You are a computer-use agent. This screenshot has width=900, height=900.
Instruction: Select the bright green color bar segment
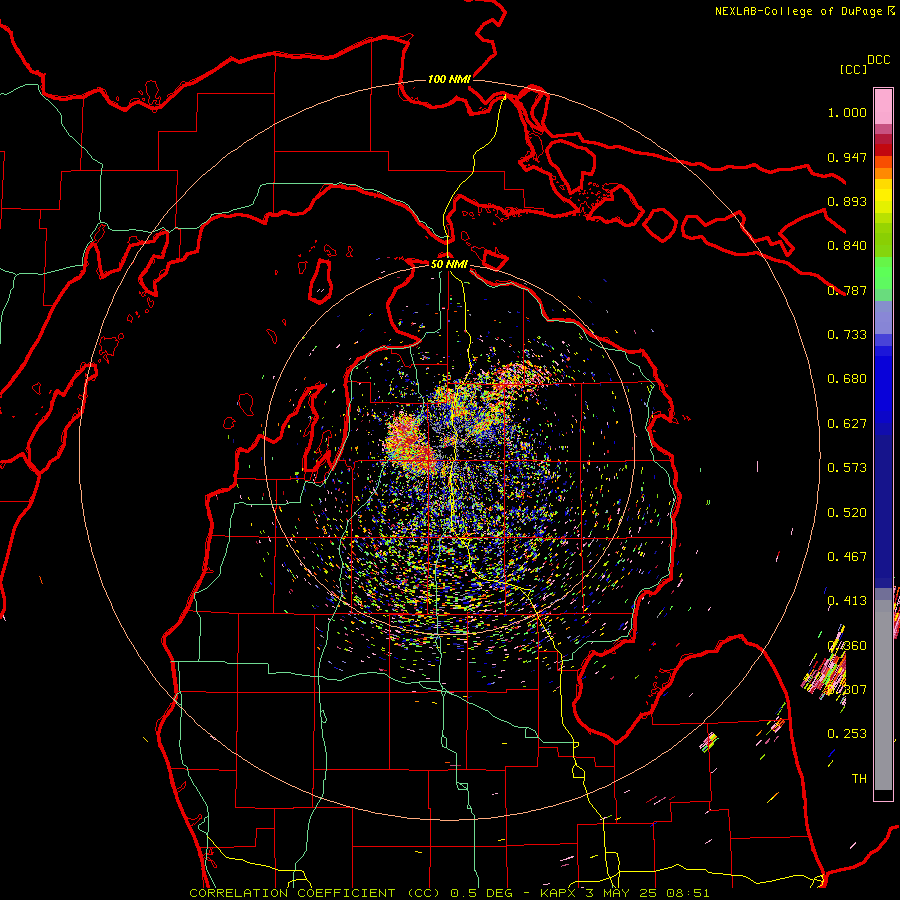[883, 273]
